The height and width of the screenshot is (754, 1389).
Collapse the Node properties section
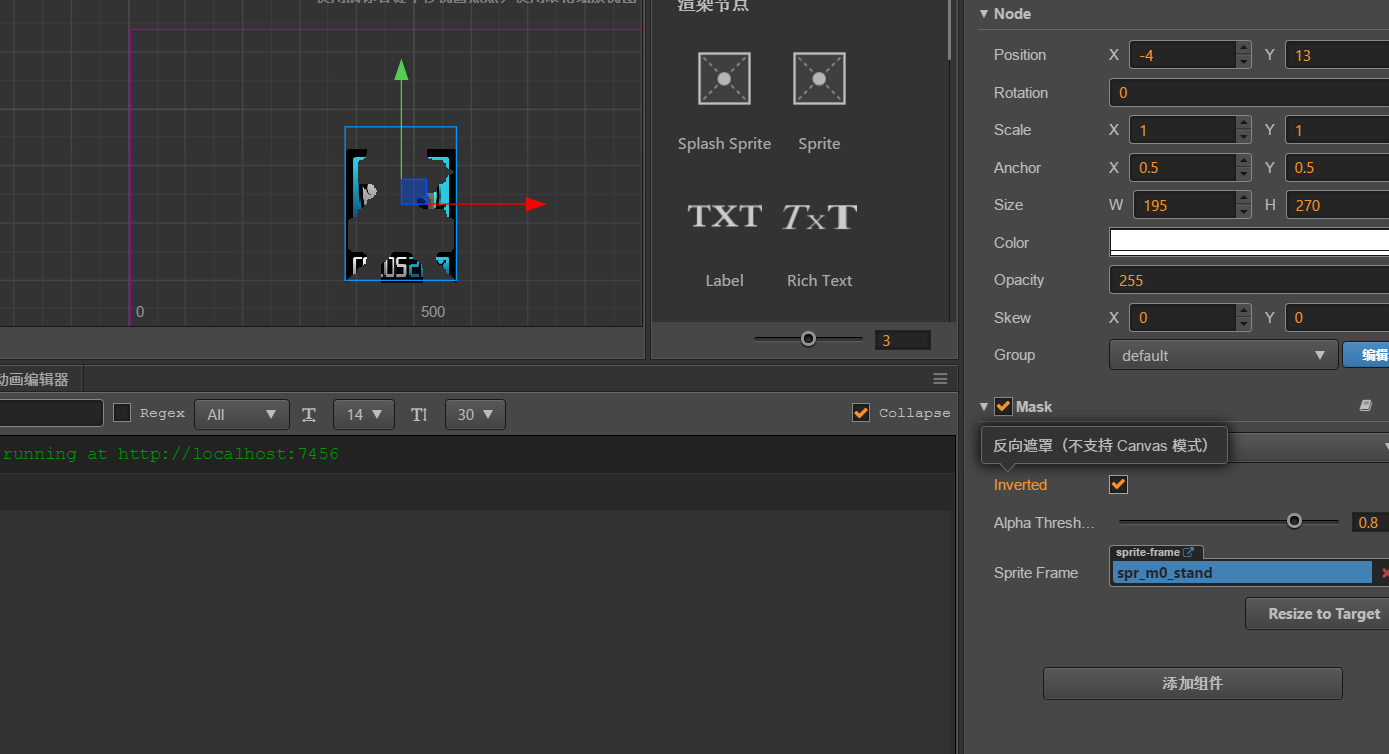click(x=984, y=13)
